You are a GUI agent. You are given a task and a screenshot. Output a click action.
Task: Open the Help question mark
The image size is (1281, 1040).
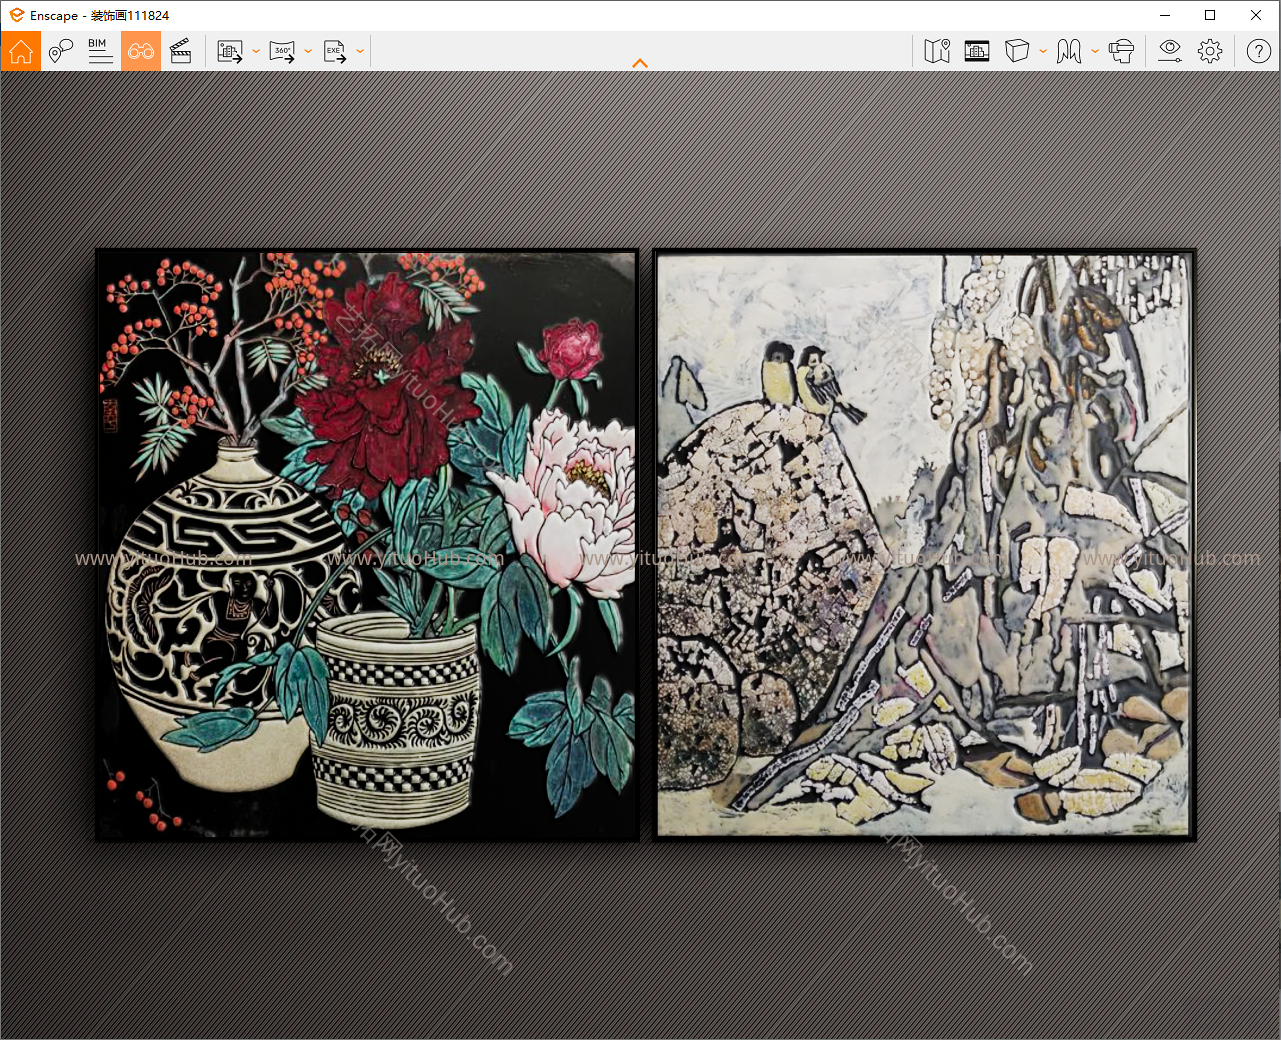click(1259, 51)
